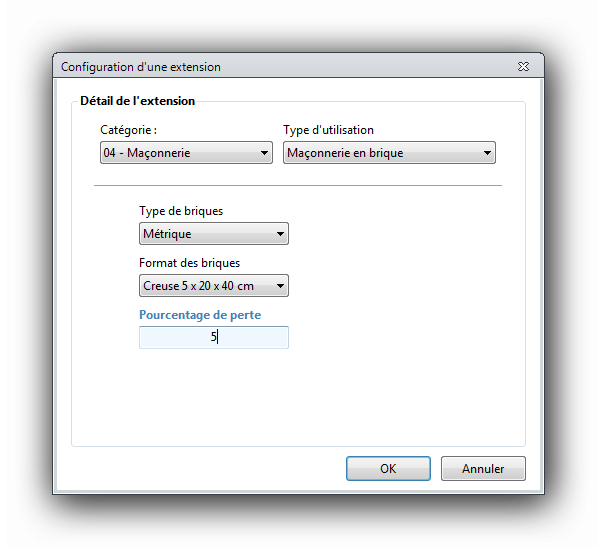Confirm the settings with the OK button
The width and height of the screenshot is (597, 547).
tap(388, 468)
